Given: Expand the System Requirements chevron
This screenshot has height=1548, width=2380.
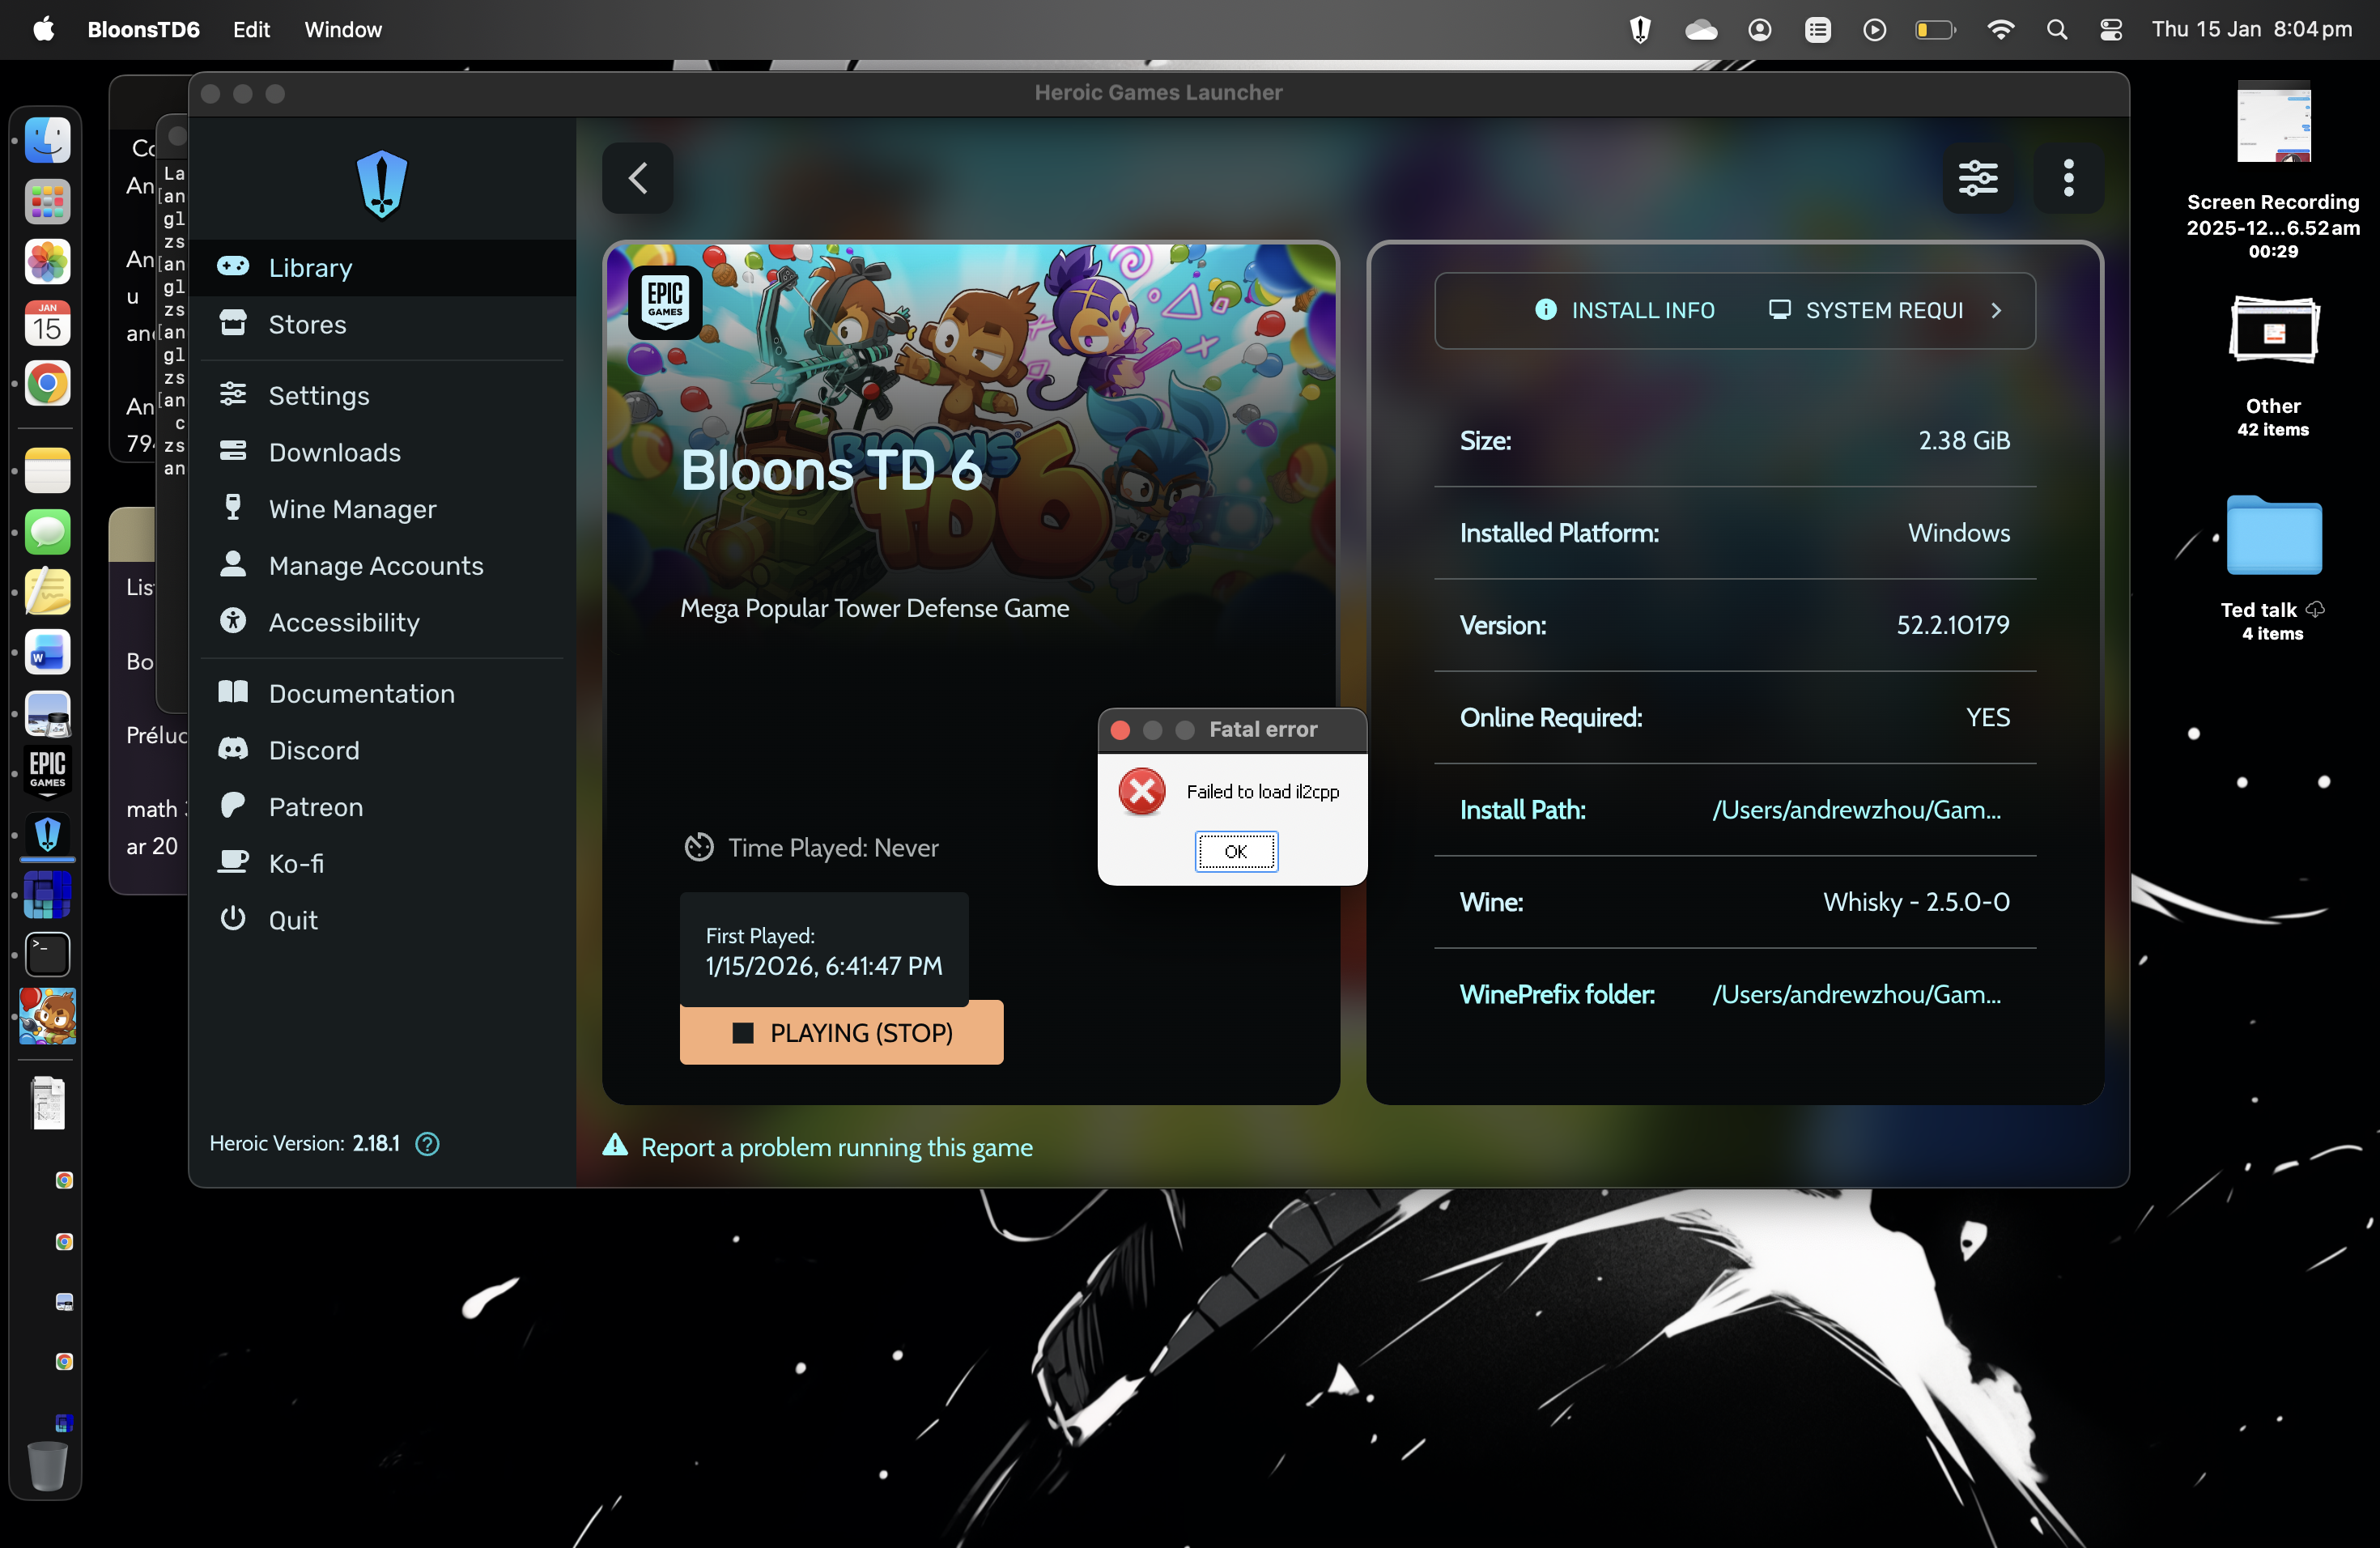Looking at the screenshot, I should coord(1996,310).
